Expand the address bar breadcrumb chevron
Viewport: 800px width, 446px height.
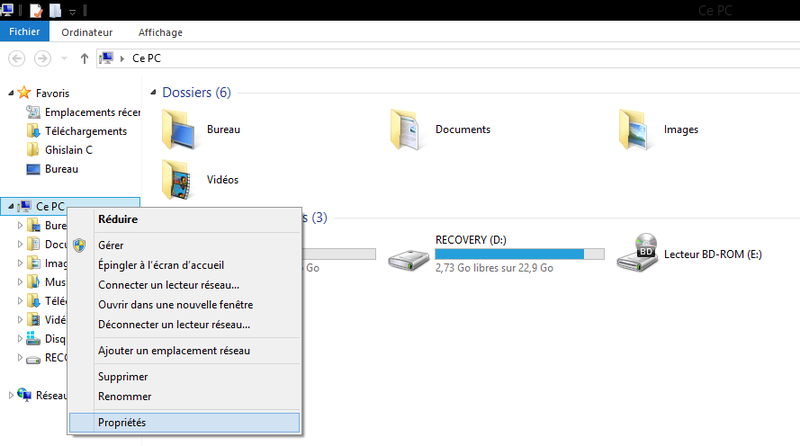[x=122, y=59]
